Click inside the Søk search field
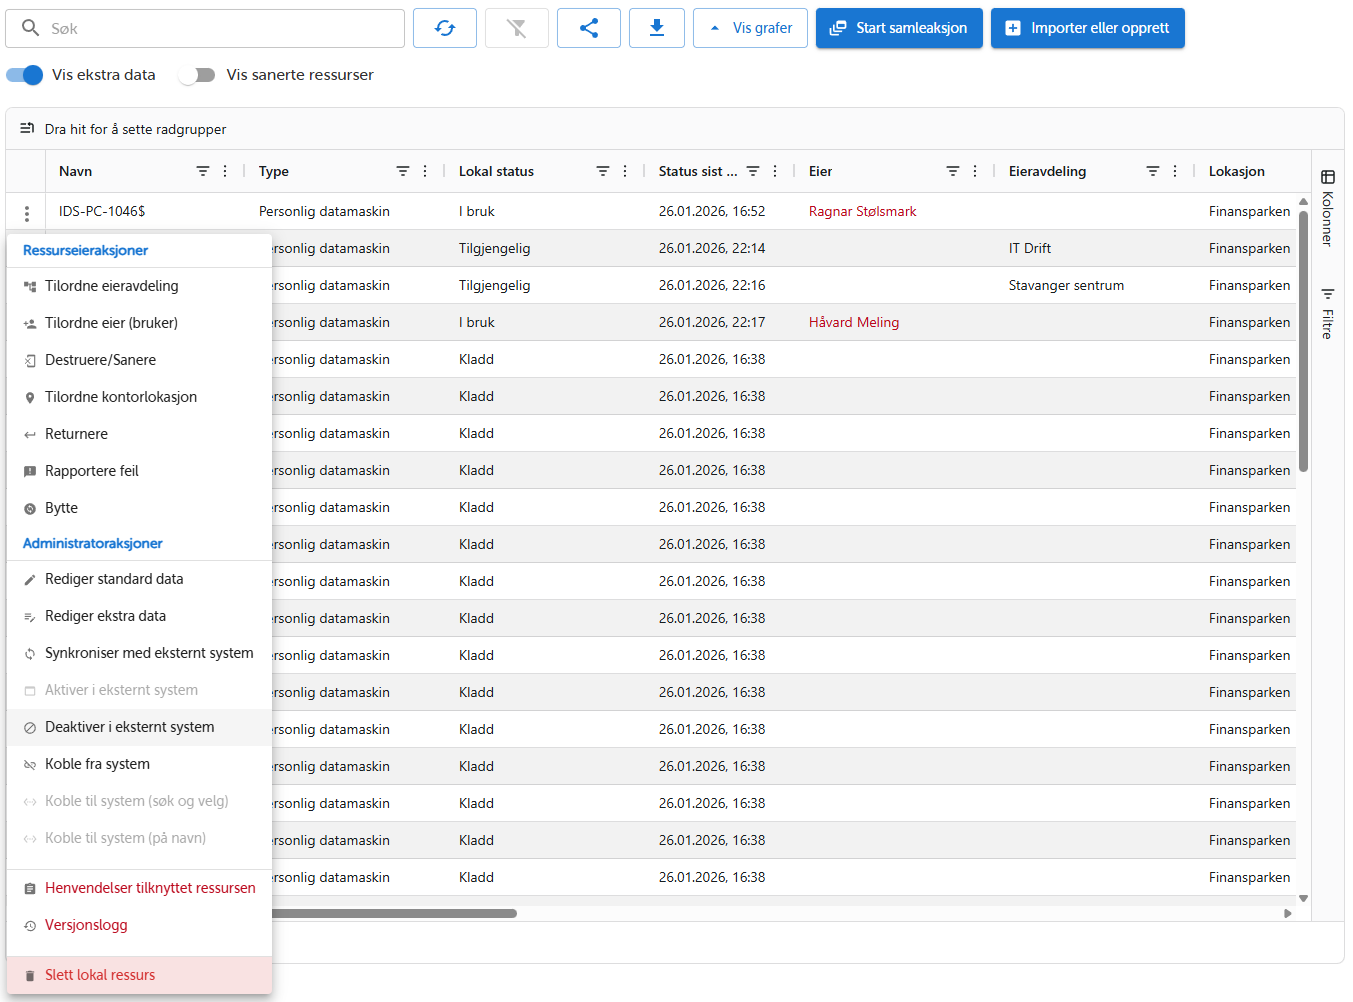1353x1002 pixels. click(200, 28)
